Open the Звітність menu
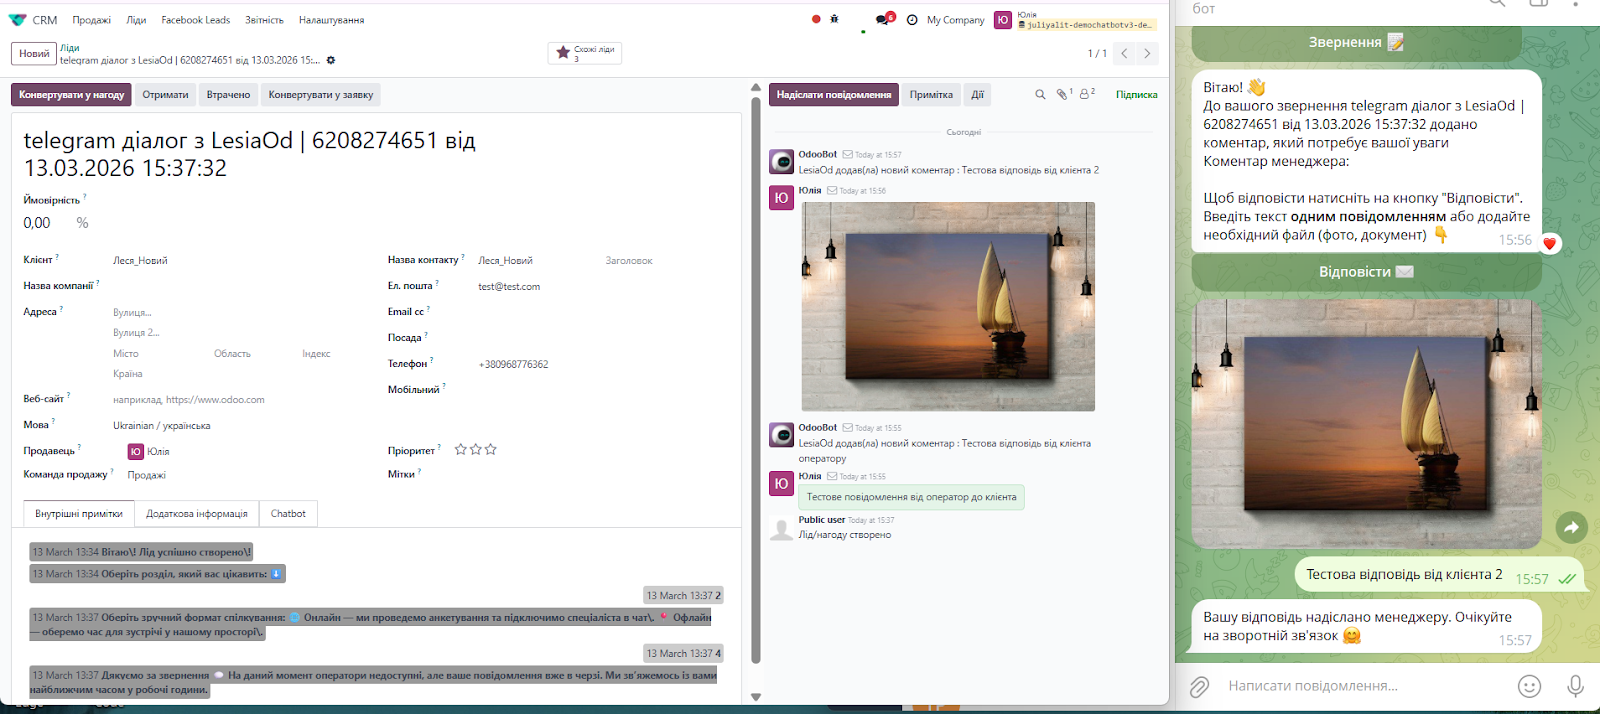1600x714 pixels. click(264, 20)
